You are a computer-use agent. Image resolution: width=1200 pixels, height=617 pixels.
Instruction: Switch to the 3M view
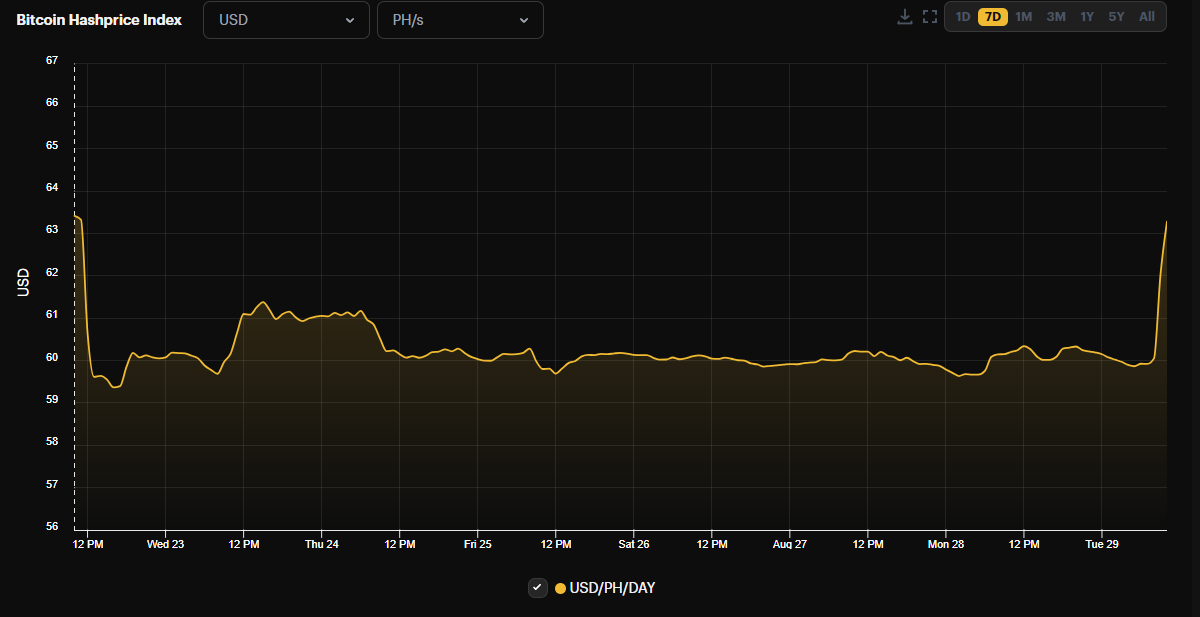pyautogui.click(x=1054, y=16)
